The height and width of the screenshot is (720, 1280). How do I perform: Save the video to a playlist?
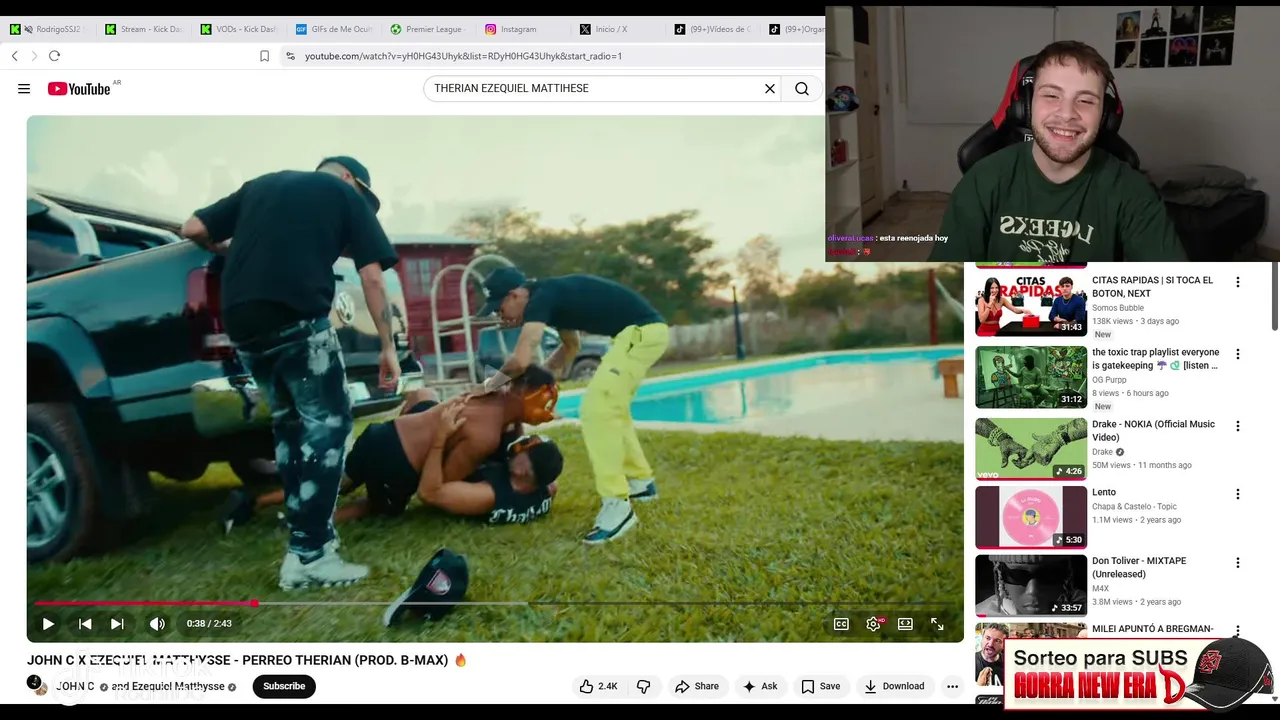(x=820, y=686)
